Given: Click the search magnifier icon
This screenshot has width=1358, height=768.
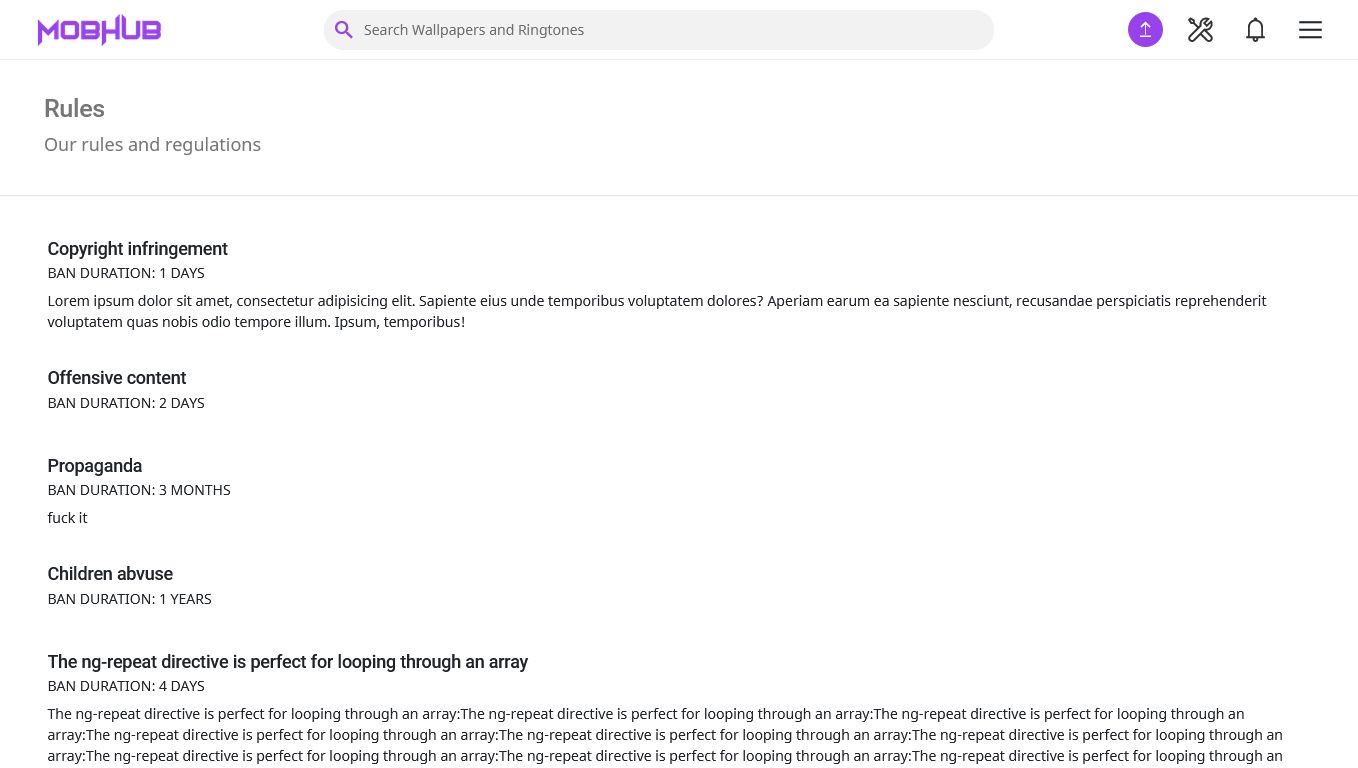Looking at the screenshot, I should point(344,30).
